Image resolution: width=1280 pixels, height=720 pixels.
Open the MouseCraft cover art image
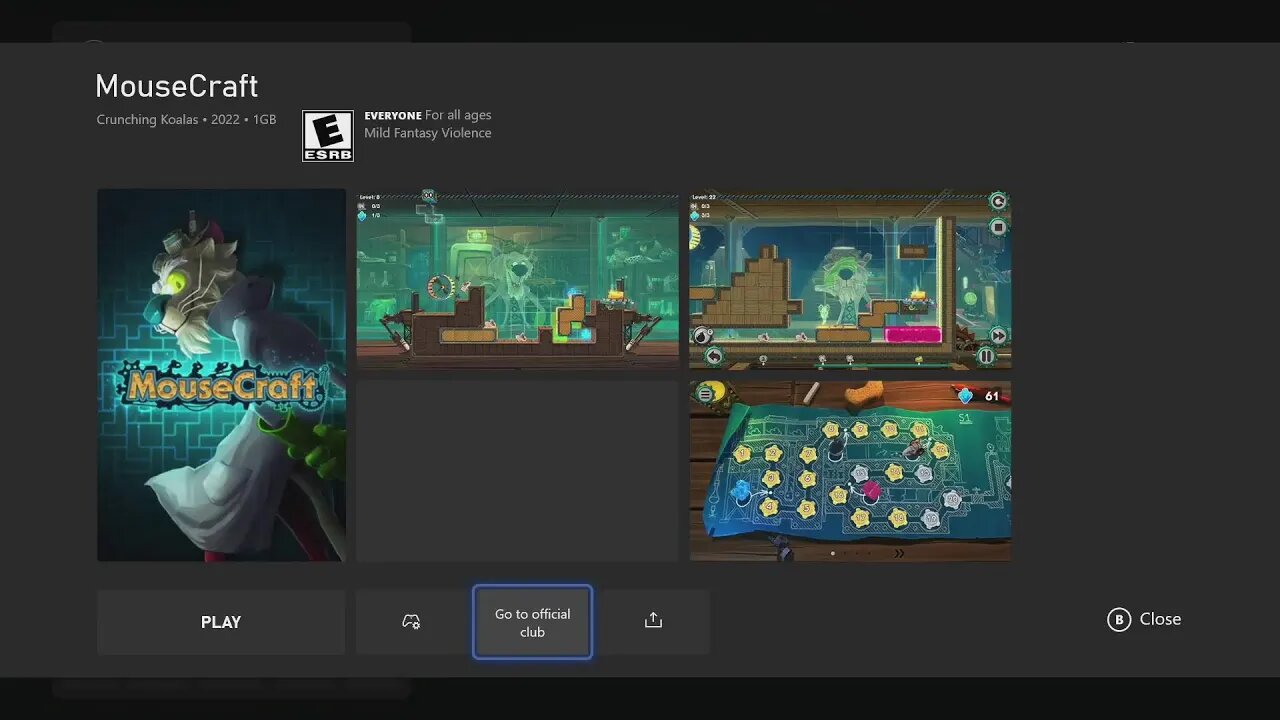click(x=221, y=375)
